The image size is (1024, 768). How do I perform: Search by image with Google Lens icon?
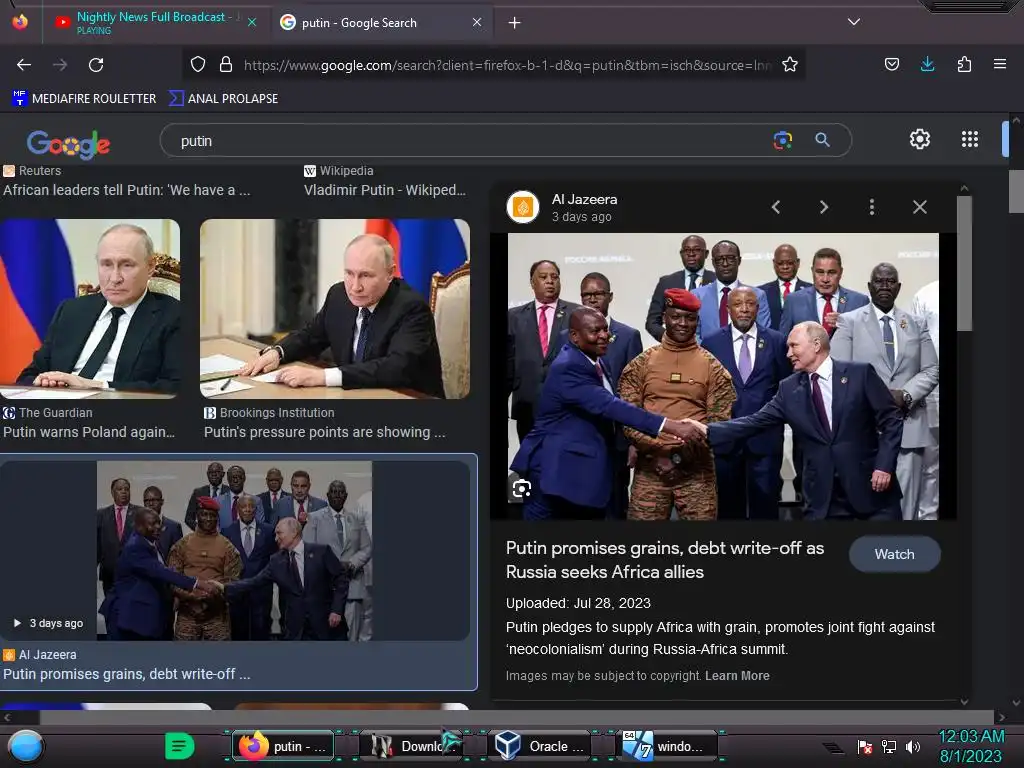[782, 140]
